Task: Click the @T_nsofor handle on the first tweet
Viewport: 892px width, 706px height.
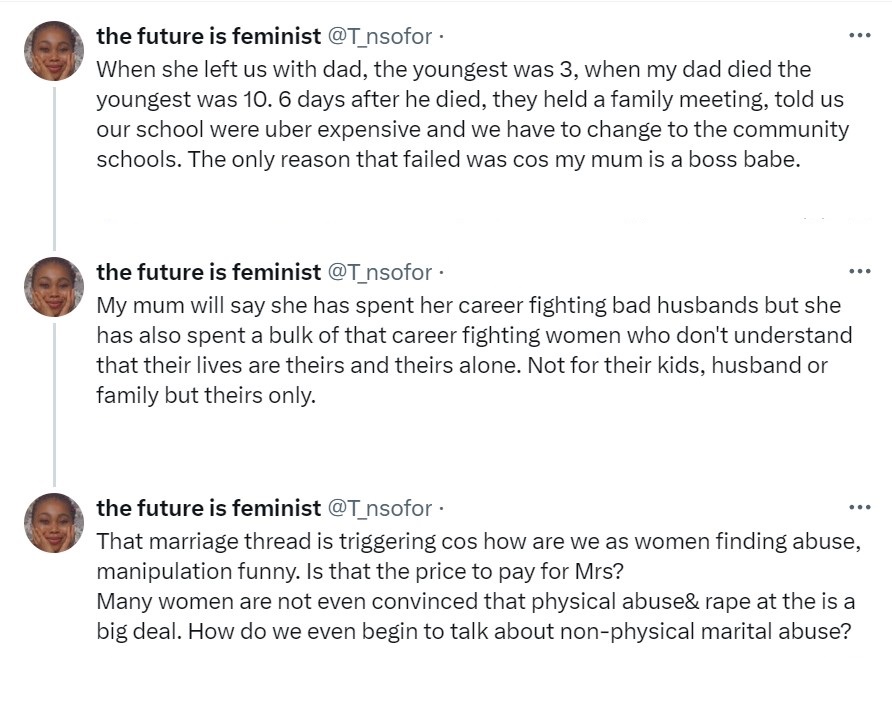Action: tap(380, 36)
